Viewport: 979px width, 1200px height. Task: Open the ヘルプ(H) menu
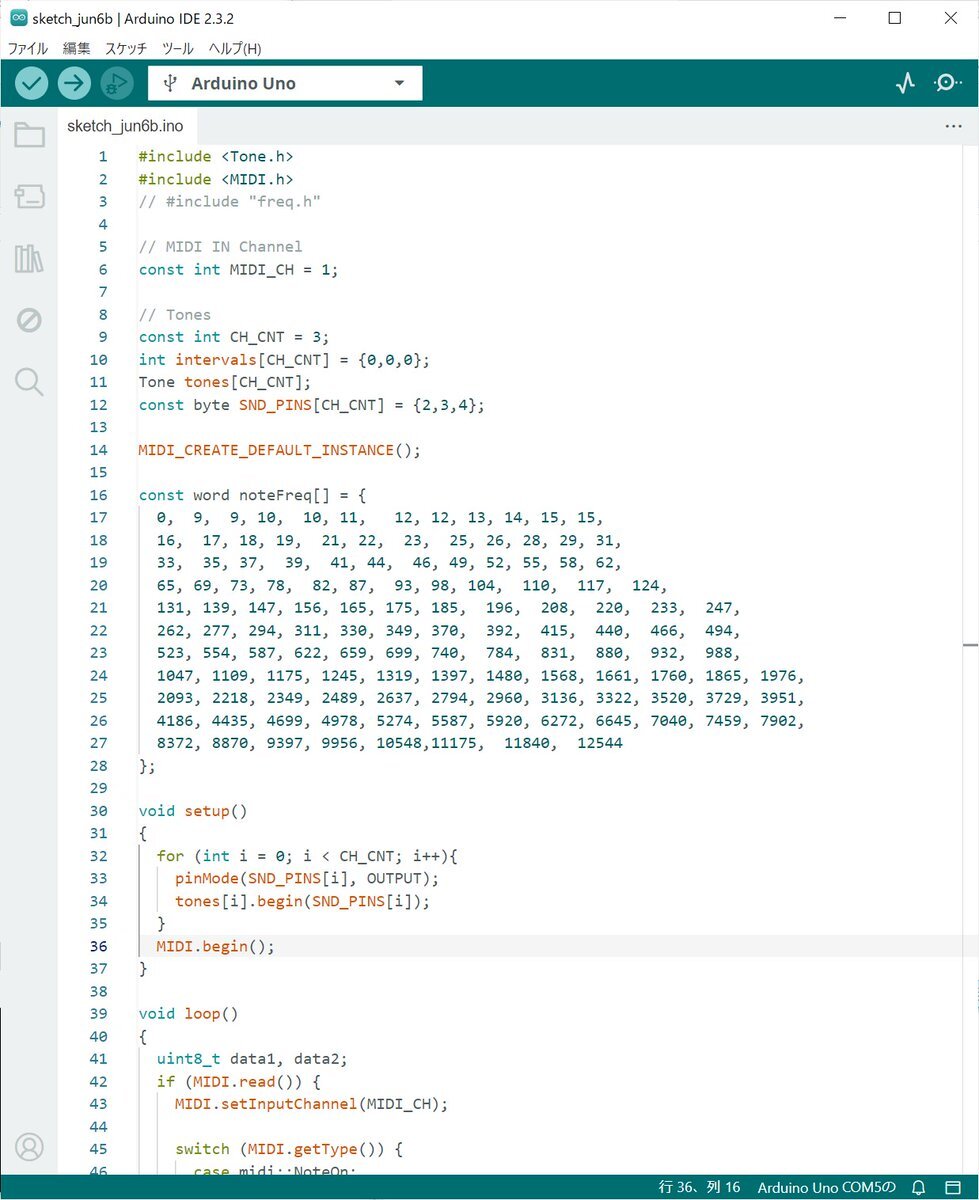coord(235,48)
